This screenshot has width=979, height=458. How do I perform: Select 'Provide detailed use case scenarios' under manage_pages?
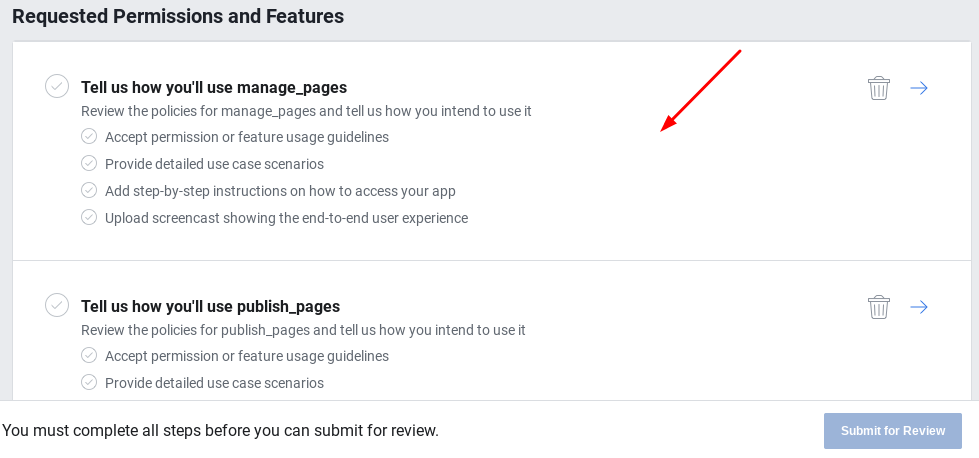coord(214,164)
